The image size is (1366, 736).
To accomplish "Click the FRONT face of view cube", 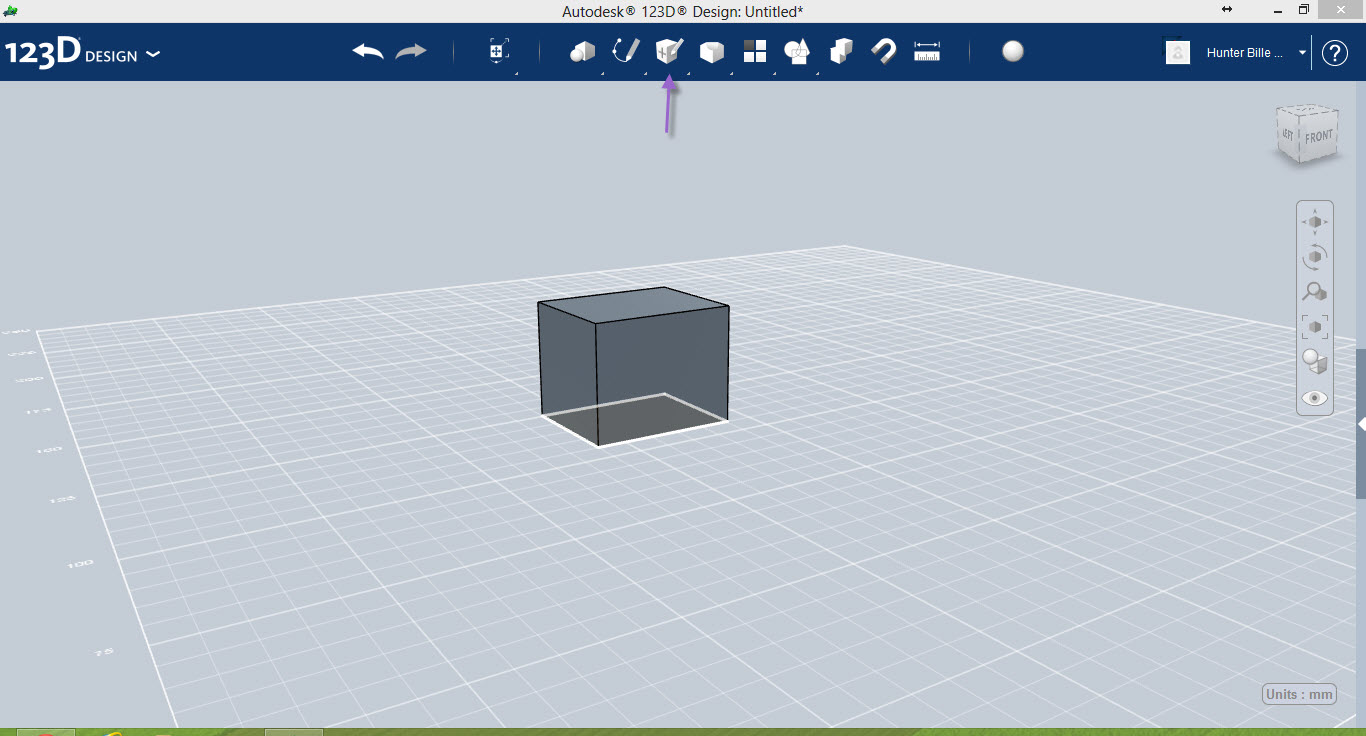I will pos(1320,137).
